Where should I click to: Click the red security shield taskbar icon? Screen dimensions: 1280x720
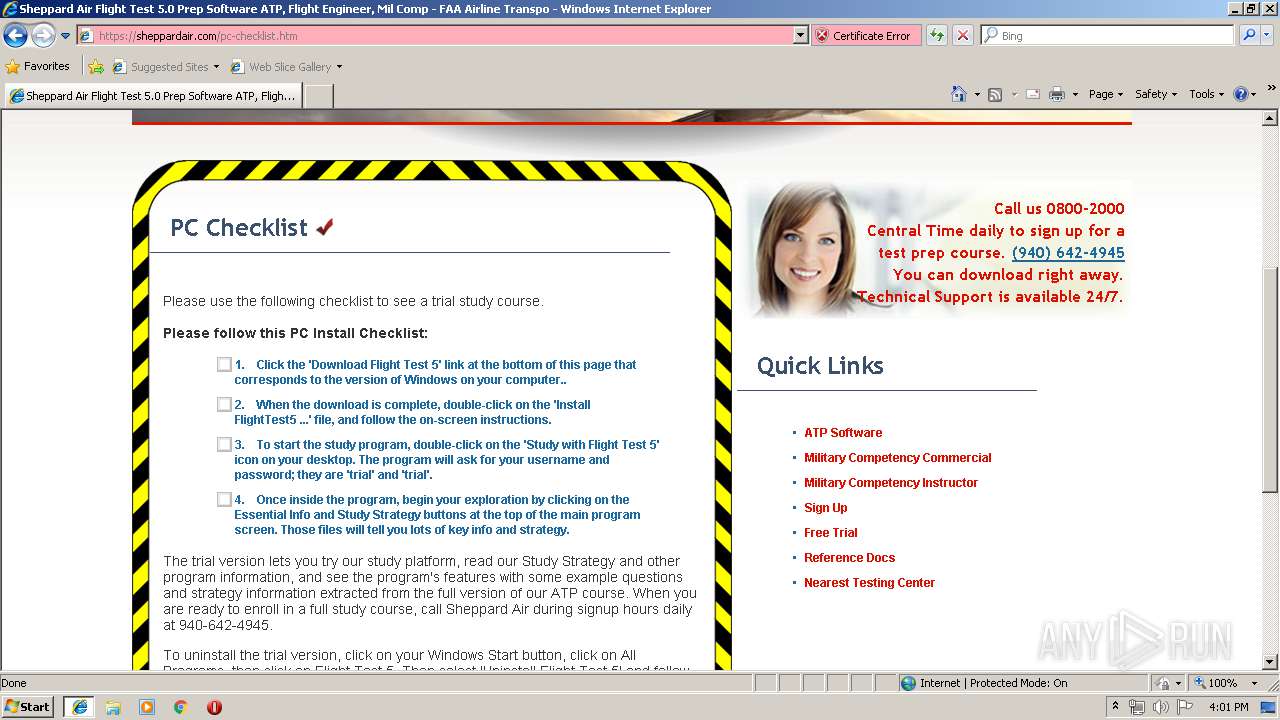[x=214, y=707]
